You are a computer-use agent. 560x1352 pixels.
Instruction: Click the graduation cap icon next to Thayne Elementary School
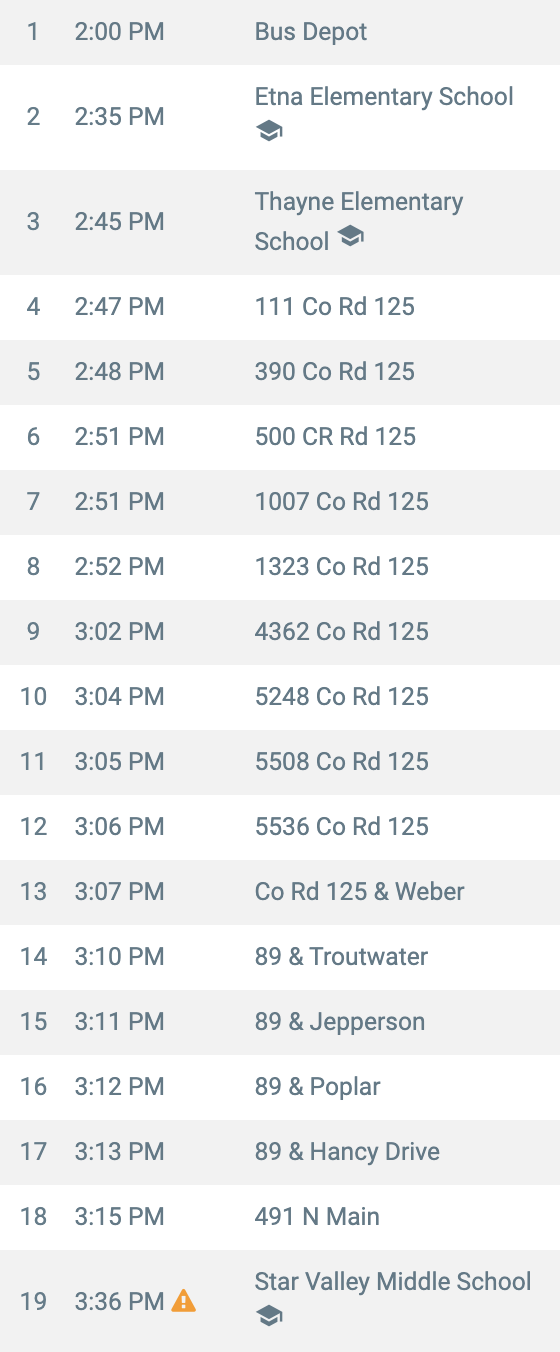[x=350, y=236]
